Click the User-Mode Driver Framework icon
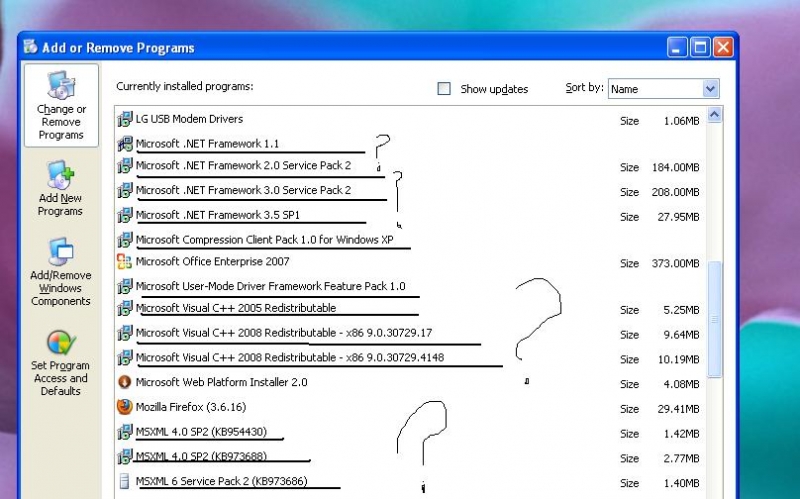Viewport: 800px width, 499px height. click(124, 286)
